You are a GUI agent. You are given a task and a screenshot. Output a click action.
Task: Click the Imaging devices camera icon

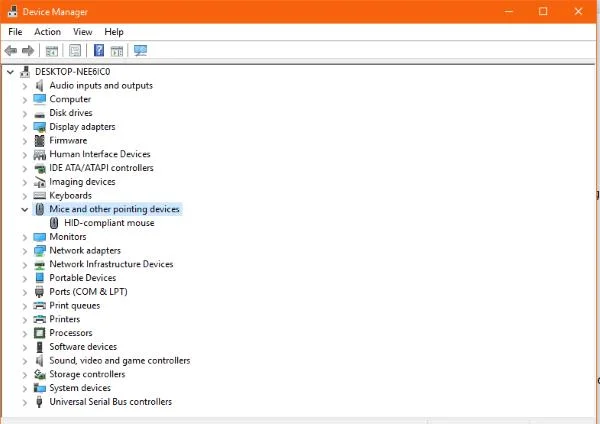[39, 182]
